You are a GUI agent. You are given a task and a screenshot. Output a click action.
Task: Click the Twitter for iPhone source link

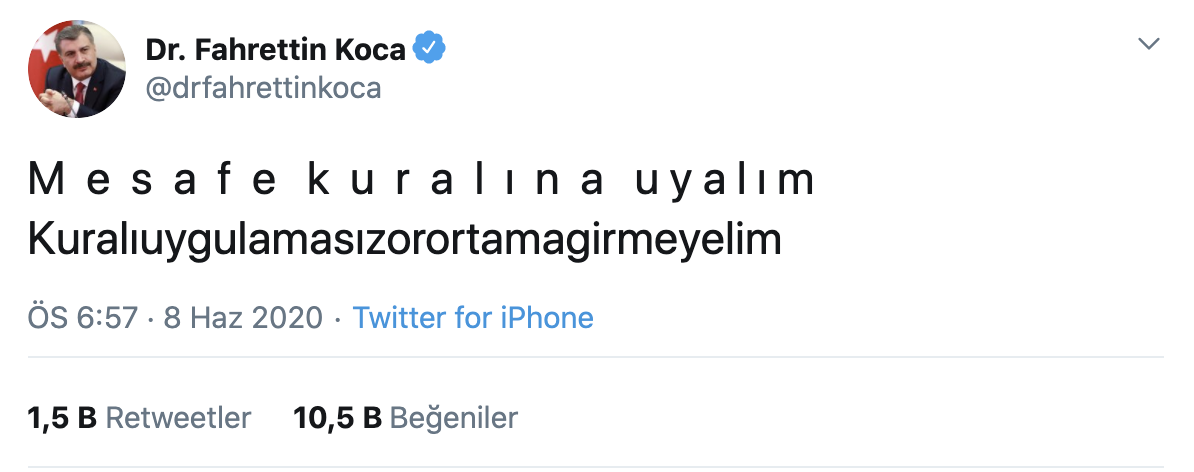point(473,318)
